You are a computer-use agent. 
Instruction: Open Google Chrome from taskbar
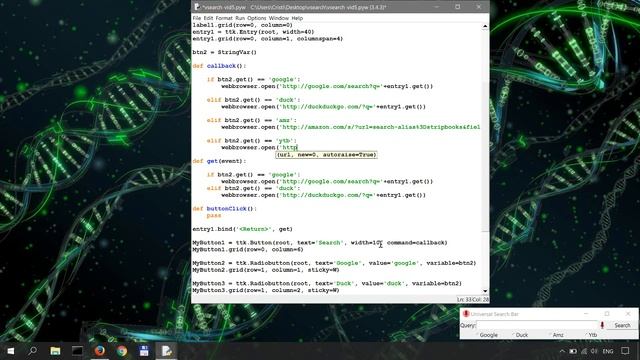pyautogui.click(x=122, y=351)
